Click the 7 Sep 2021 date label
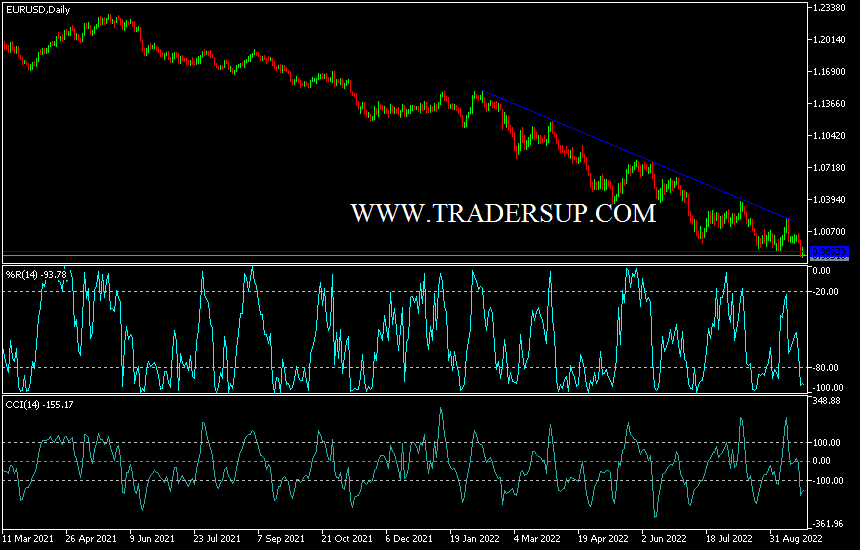Image resolution: width=860 pixels, height=550 pixels. pos(281,538)
